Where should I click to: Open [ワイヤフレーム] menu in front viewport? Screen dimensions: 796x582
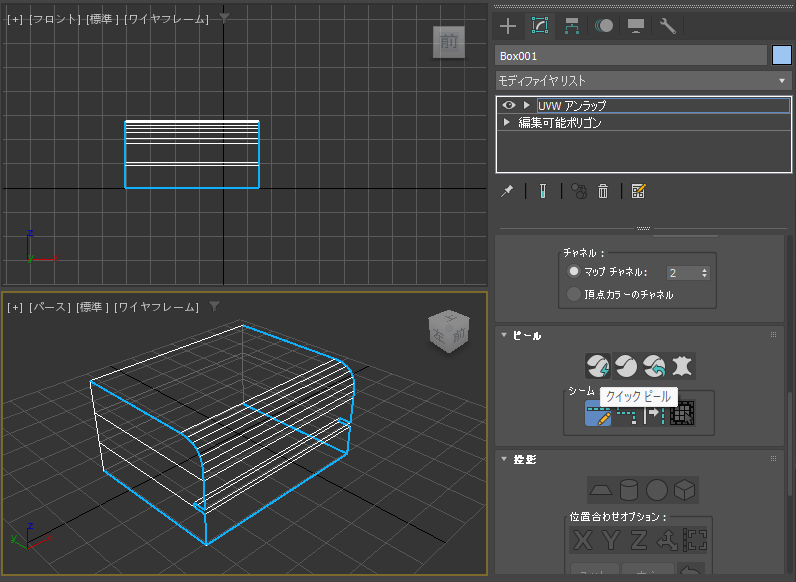tap(167, 19)
